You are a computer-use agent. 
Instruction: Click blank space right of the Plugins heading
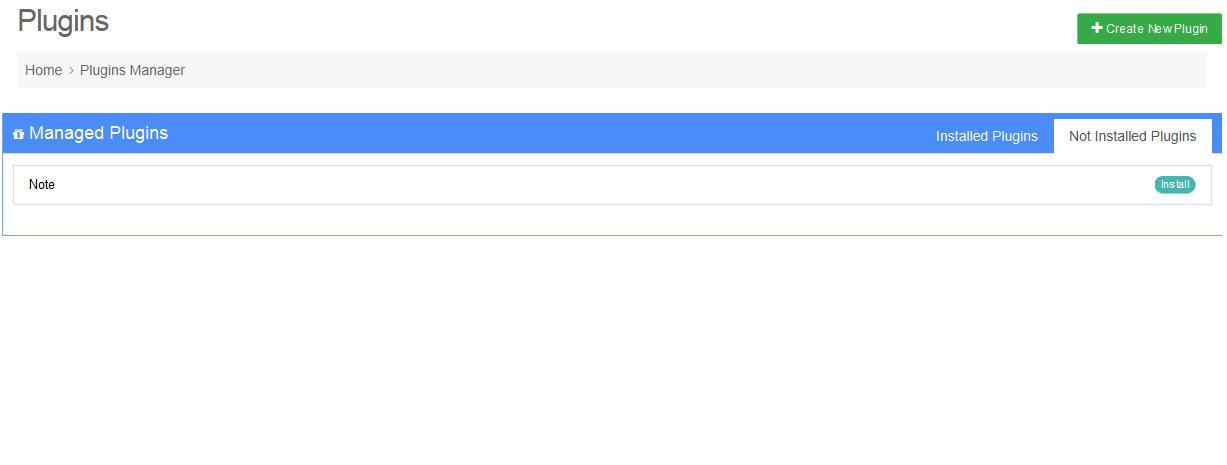point(500,20)
